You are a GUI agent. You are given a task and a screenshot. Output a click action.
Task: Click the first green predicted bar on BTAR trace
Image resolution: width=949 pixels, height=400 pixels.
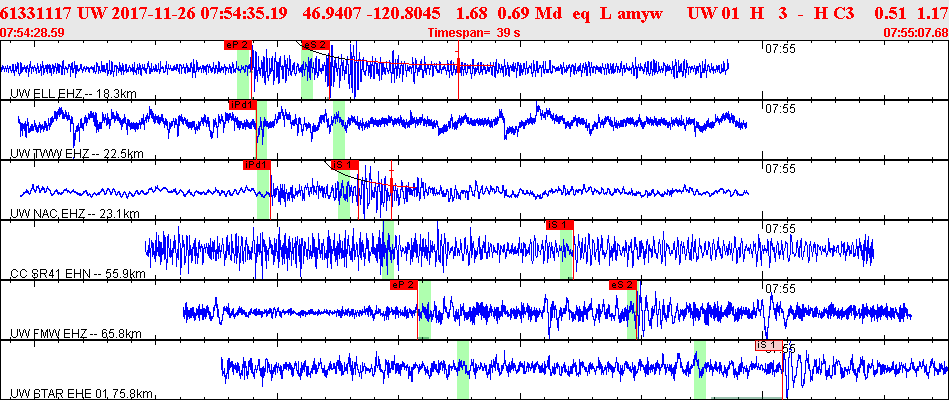(x=463, y=369)
